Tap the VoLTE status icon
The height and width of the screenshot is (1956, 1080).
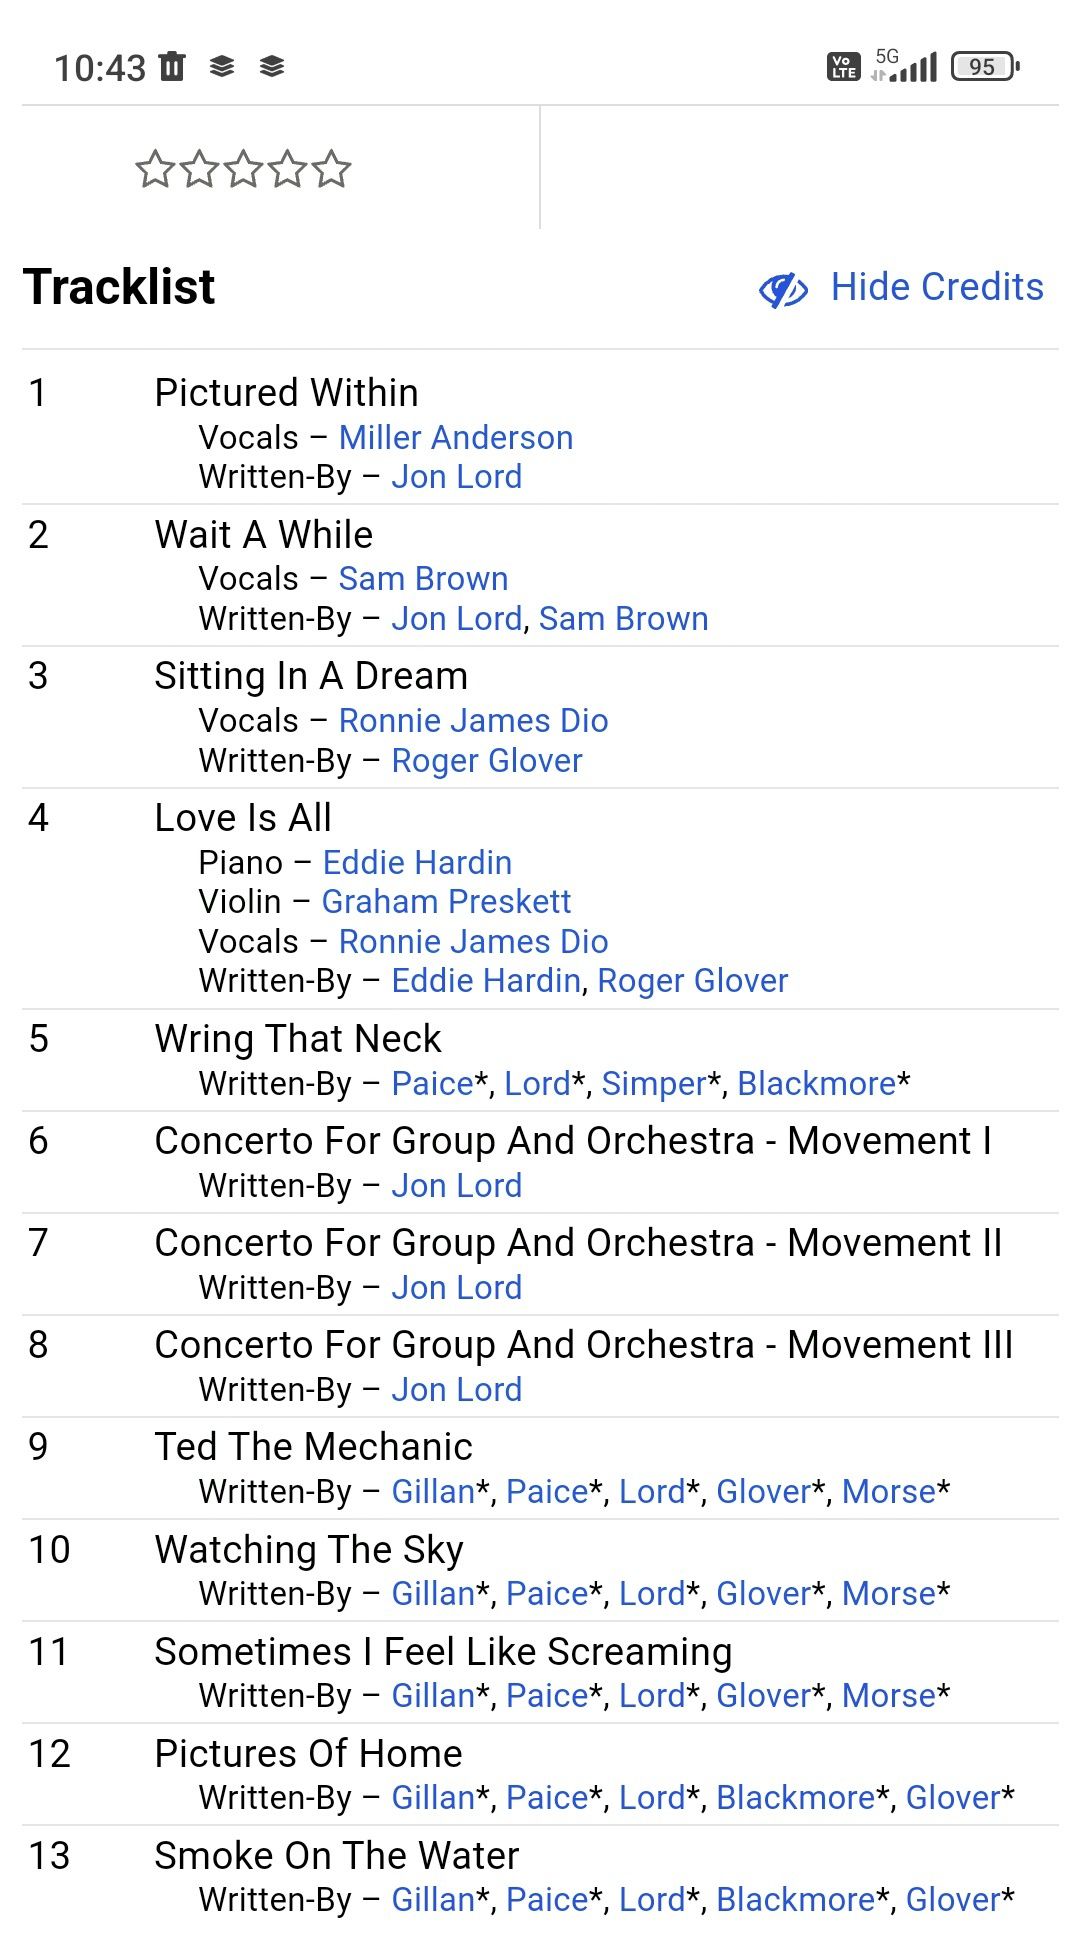(x=844, y=67)
